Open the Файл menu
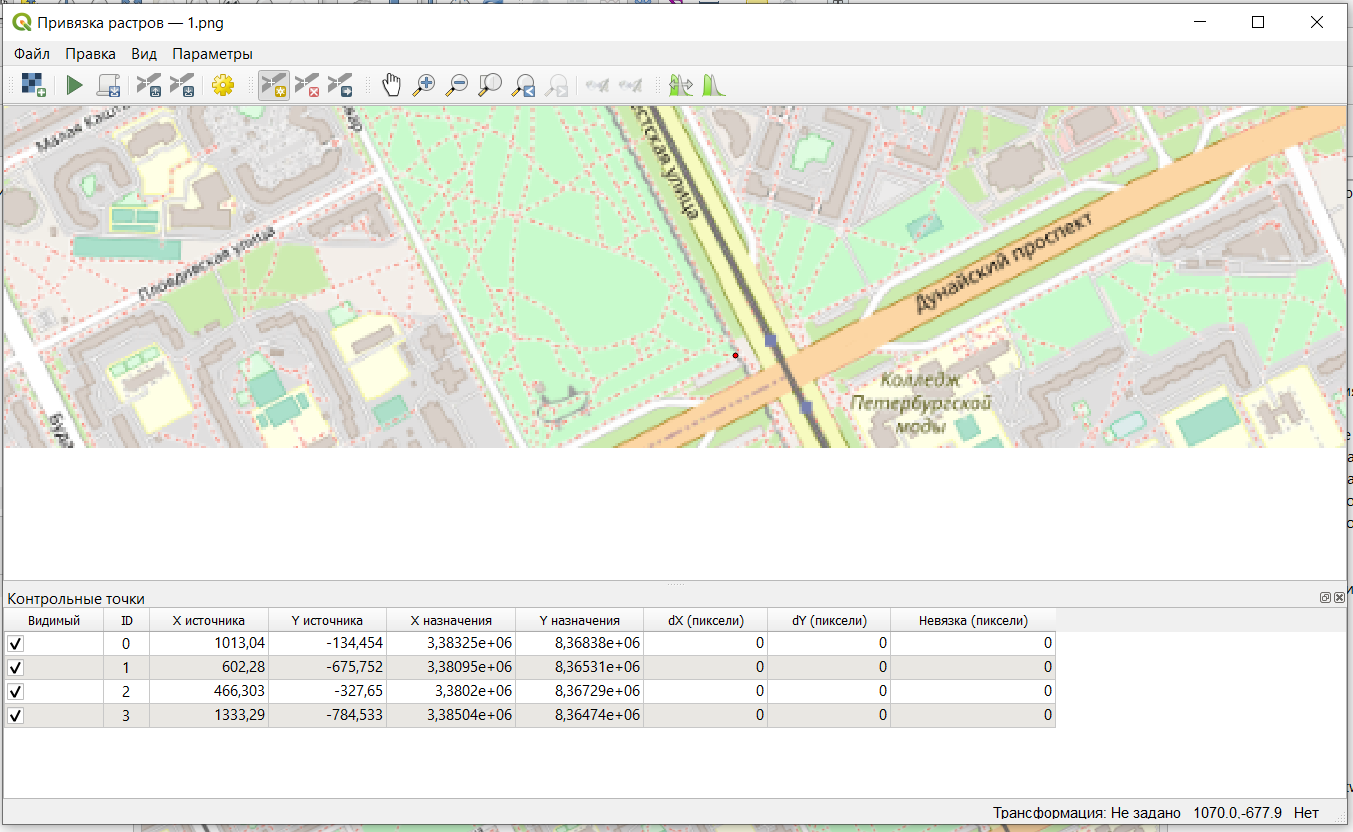This screenshot has width=1353, height=832. [32, 54]
